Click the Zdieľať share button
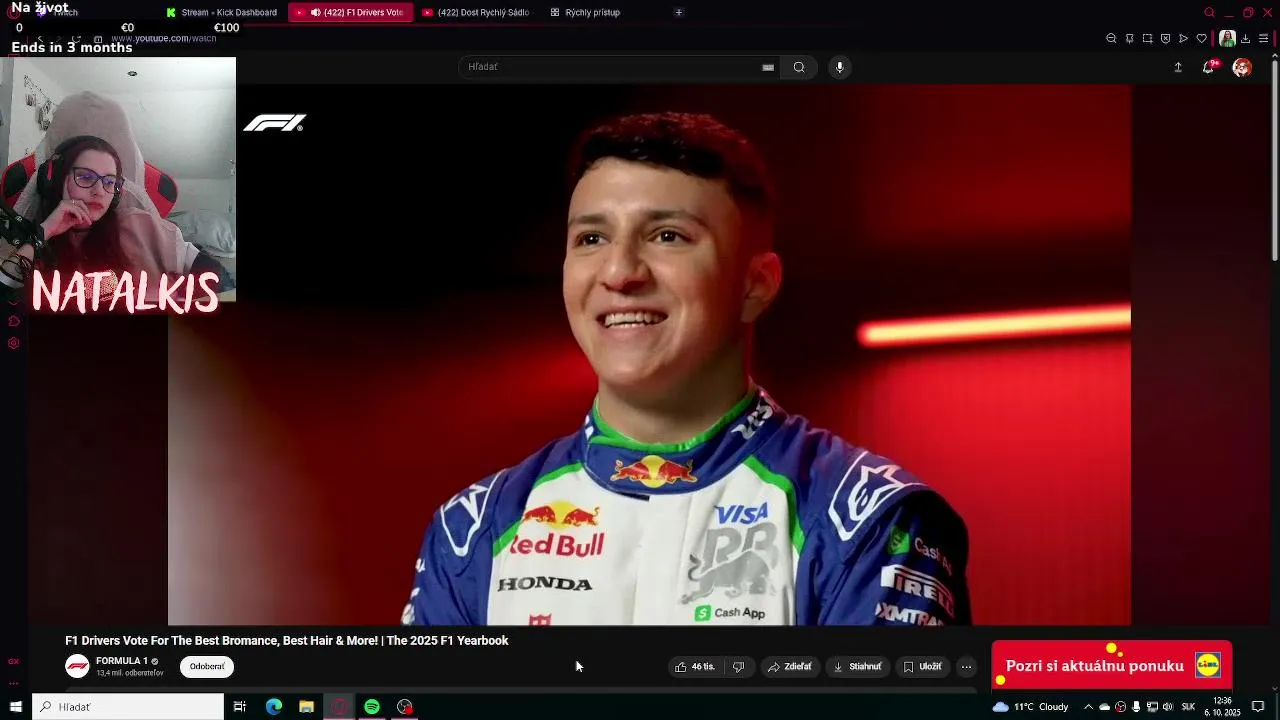This screenshot has height=720, width=1280. click(x=789, y=667)
